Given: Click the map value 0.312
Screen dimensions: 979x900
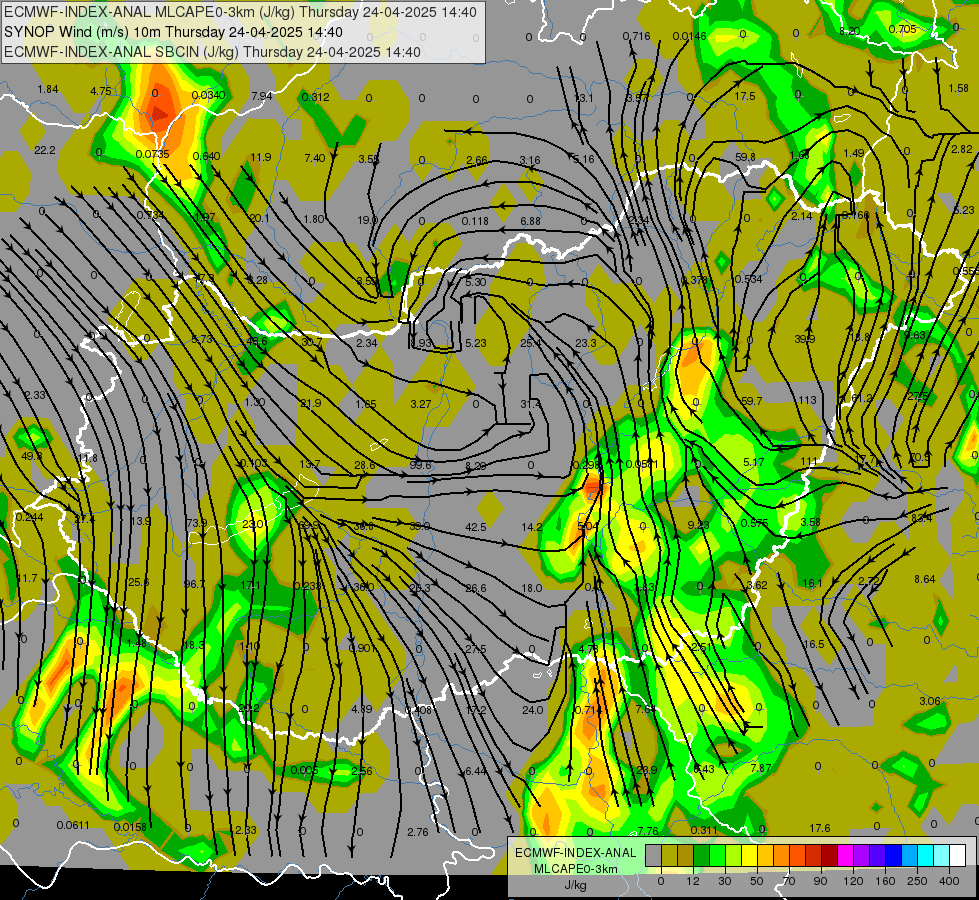Looking at the screenshot, I should point(316,97).
